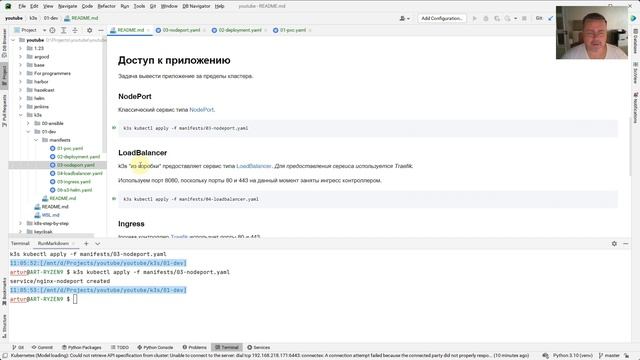Image resolution: width=640 pixels, height=360 pixels.
Task: Open terminal panel settings gear
Action: point(614,244)
